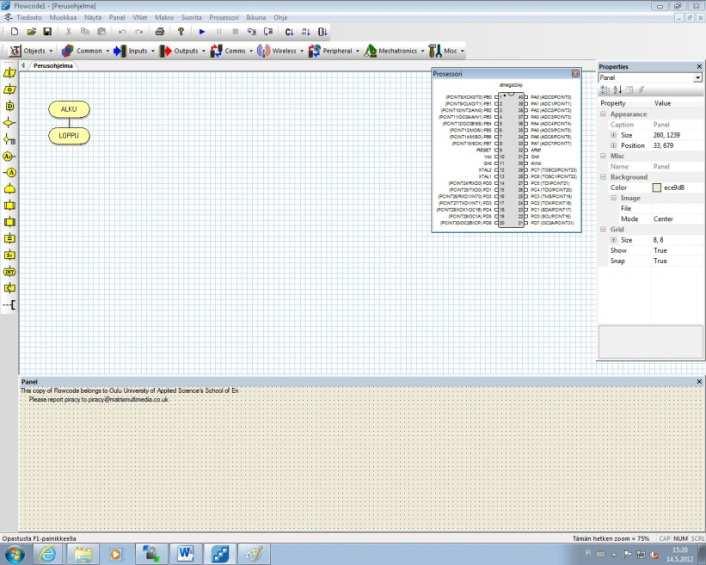Add a Comment bracket icon

coord(9,305)
